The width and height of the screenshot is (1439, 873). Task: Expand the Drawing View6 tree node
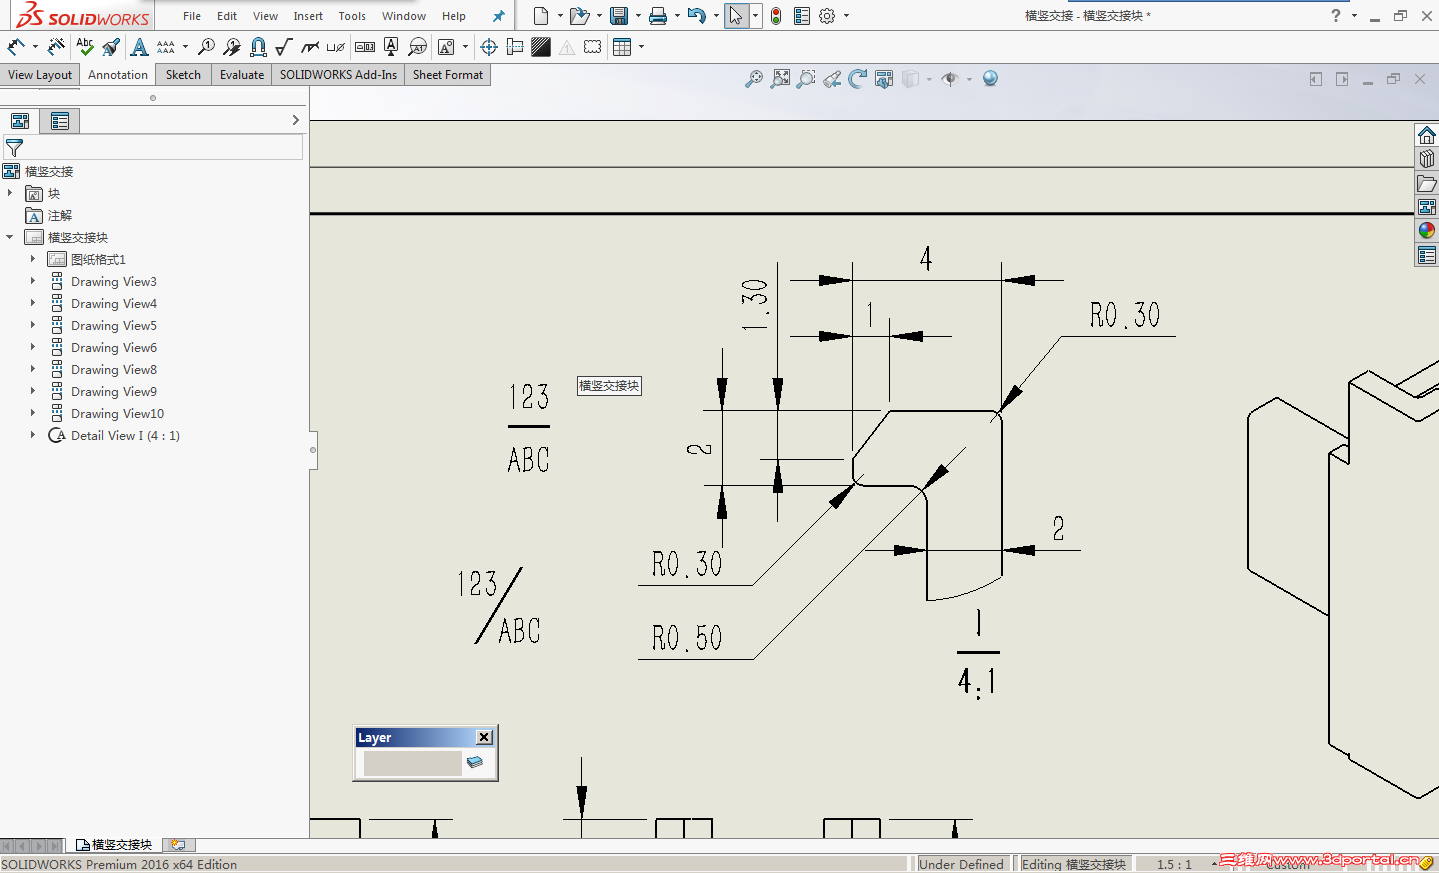pos(33,348)
